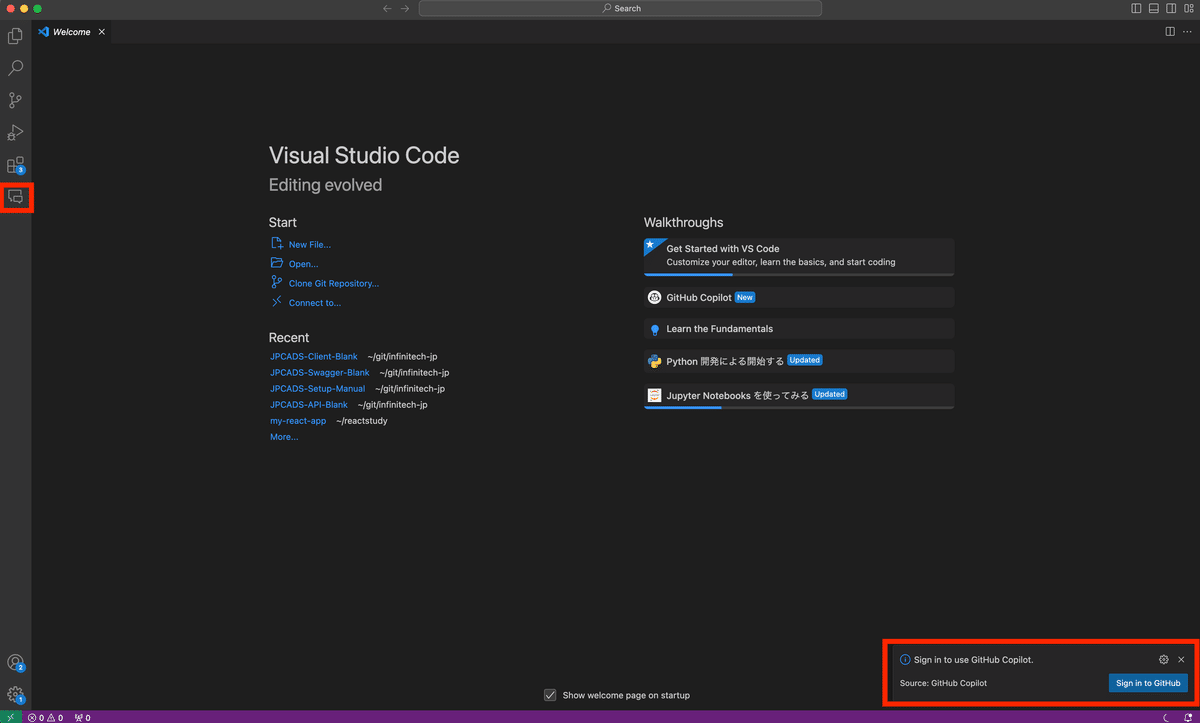Click the More... recent link
The width and height of the screenshot is (1200, 723).
pyautogui.click(x=284, y=437)
